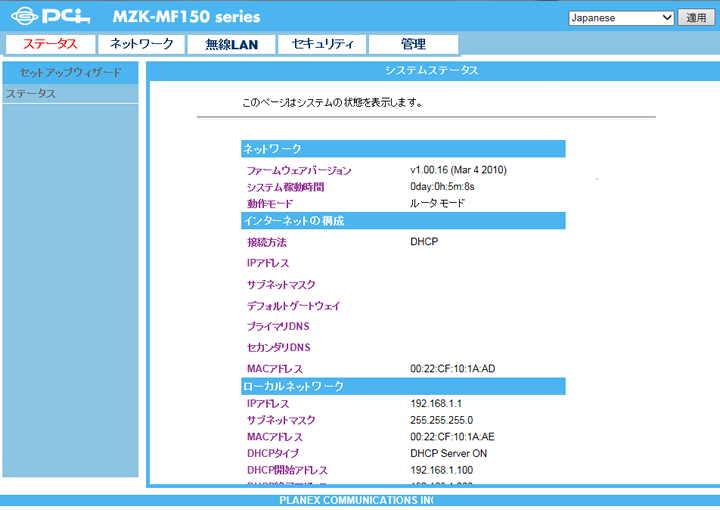This screenshot has height=510, width=720.
Task: Click the DHCP connection method value
Action: [x=424, y=241]
